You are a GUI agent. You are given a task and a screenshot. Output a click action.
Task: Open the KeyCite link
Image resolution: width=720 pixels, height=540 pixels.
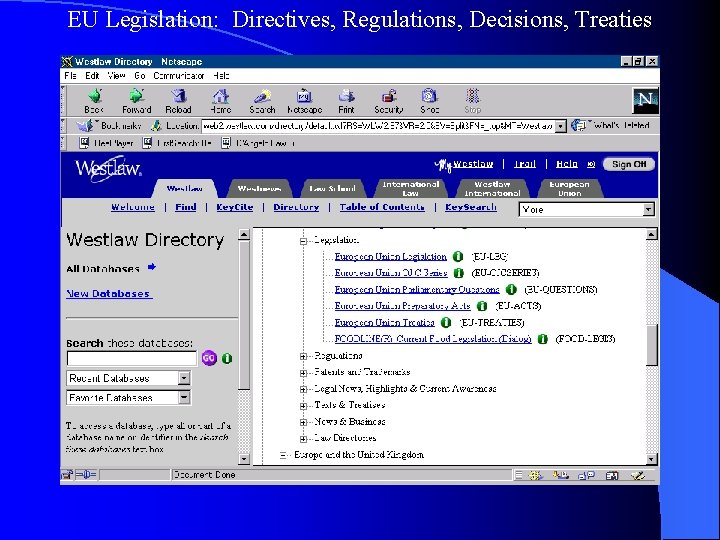[x=235, y=207]
